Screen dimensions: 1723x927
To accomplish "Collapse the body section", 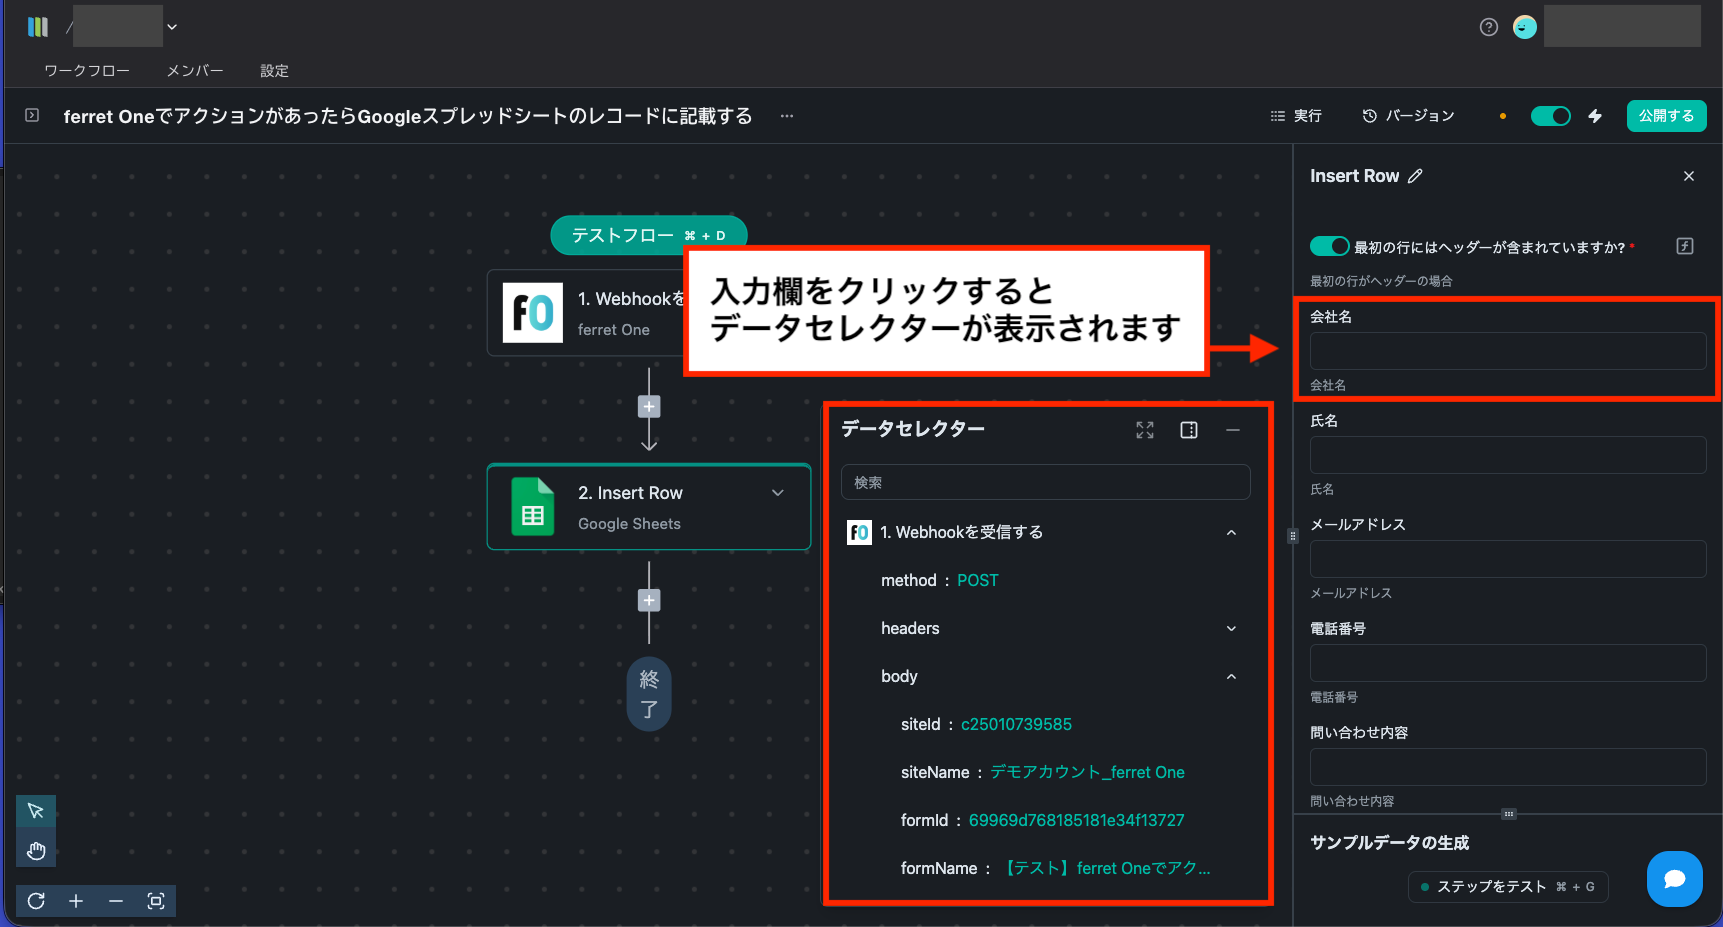I will [1231, 677].
